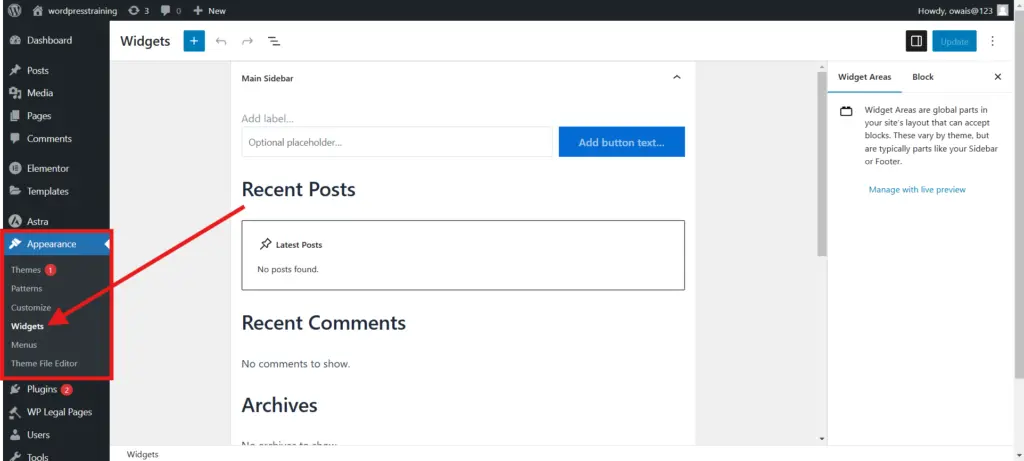1024x461 pixels.
Task: Click the editor canvas vertical scrollbar
Action: coord(822,163)
